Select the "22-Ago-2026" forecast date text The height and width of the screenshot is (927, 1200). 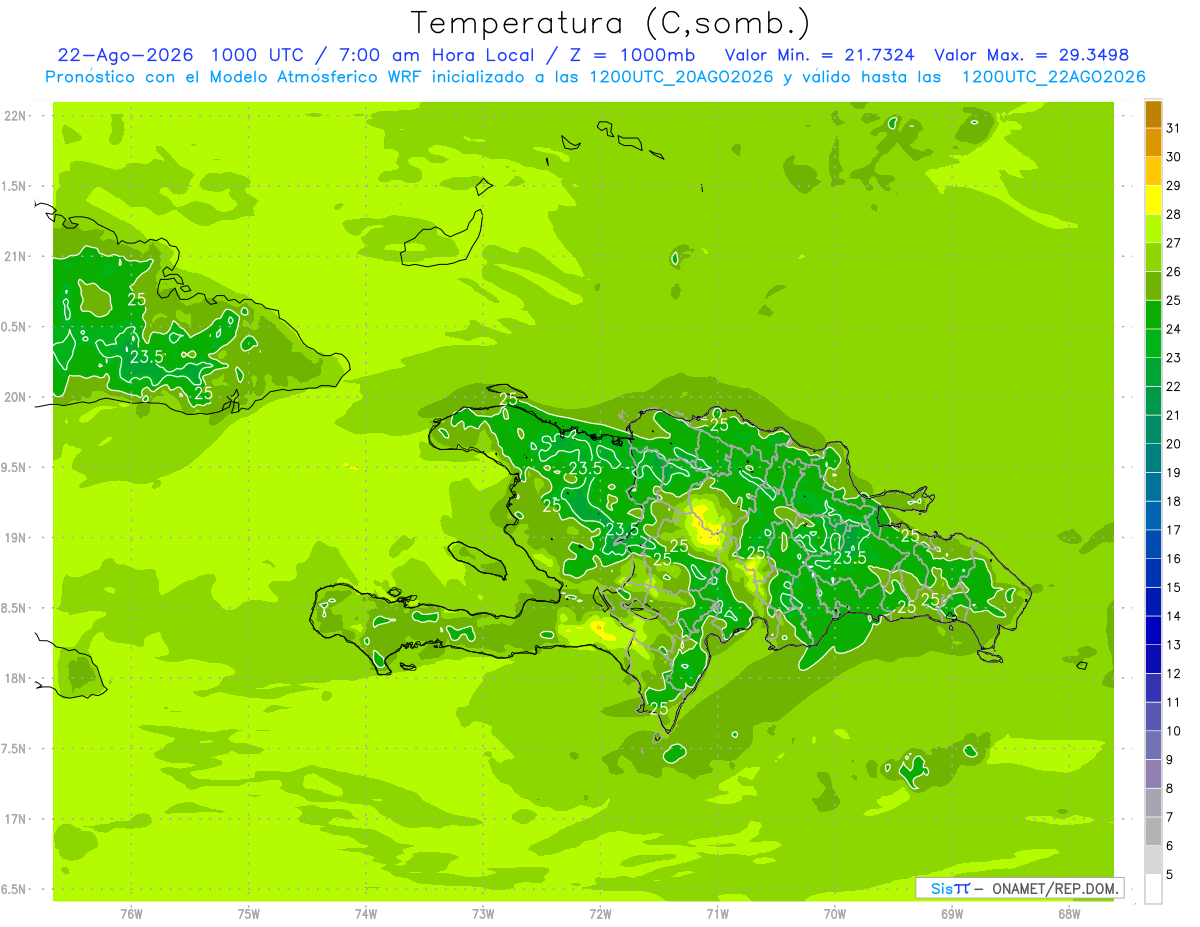(x=125, y=55)
